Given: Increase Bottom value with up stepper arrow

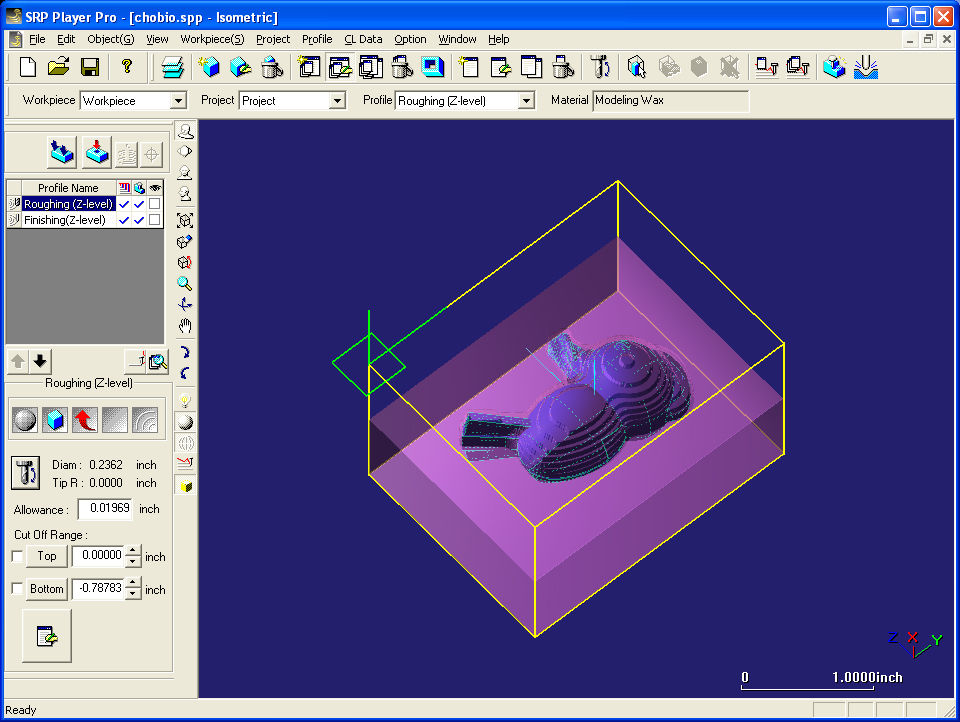Looking at the screenshot, I should pos(133,582).
